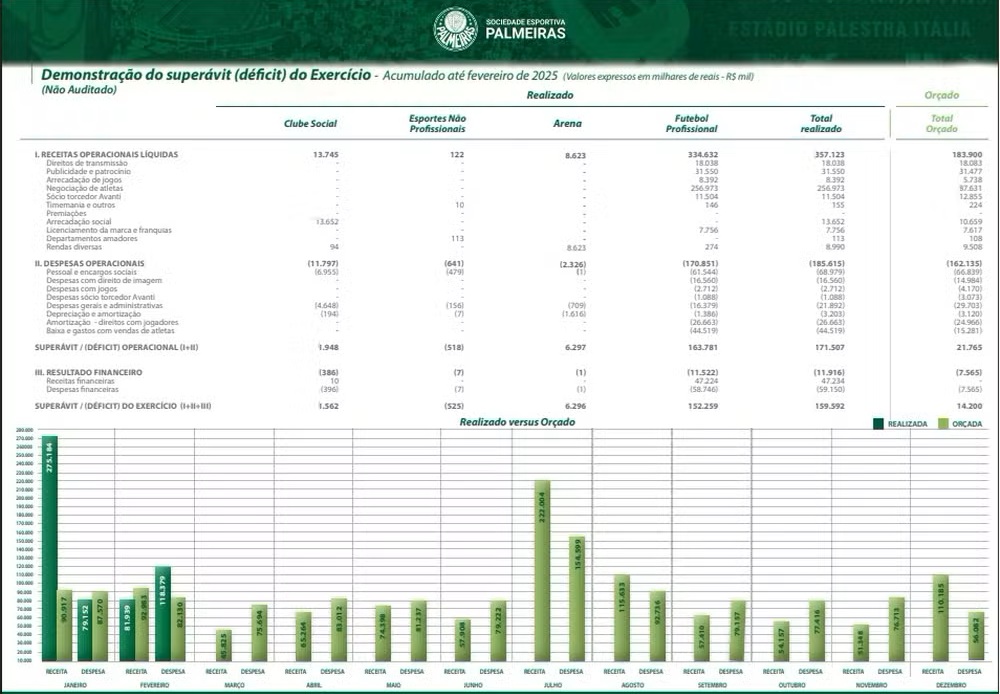Select the January realized revenue bar 275.184

(50, 549)
